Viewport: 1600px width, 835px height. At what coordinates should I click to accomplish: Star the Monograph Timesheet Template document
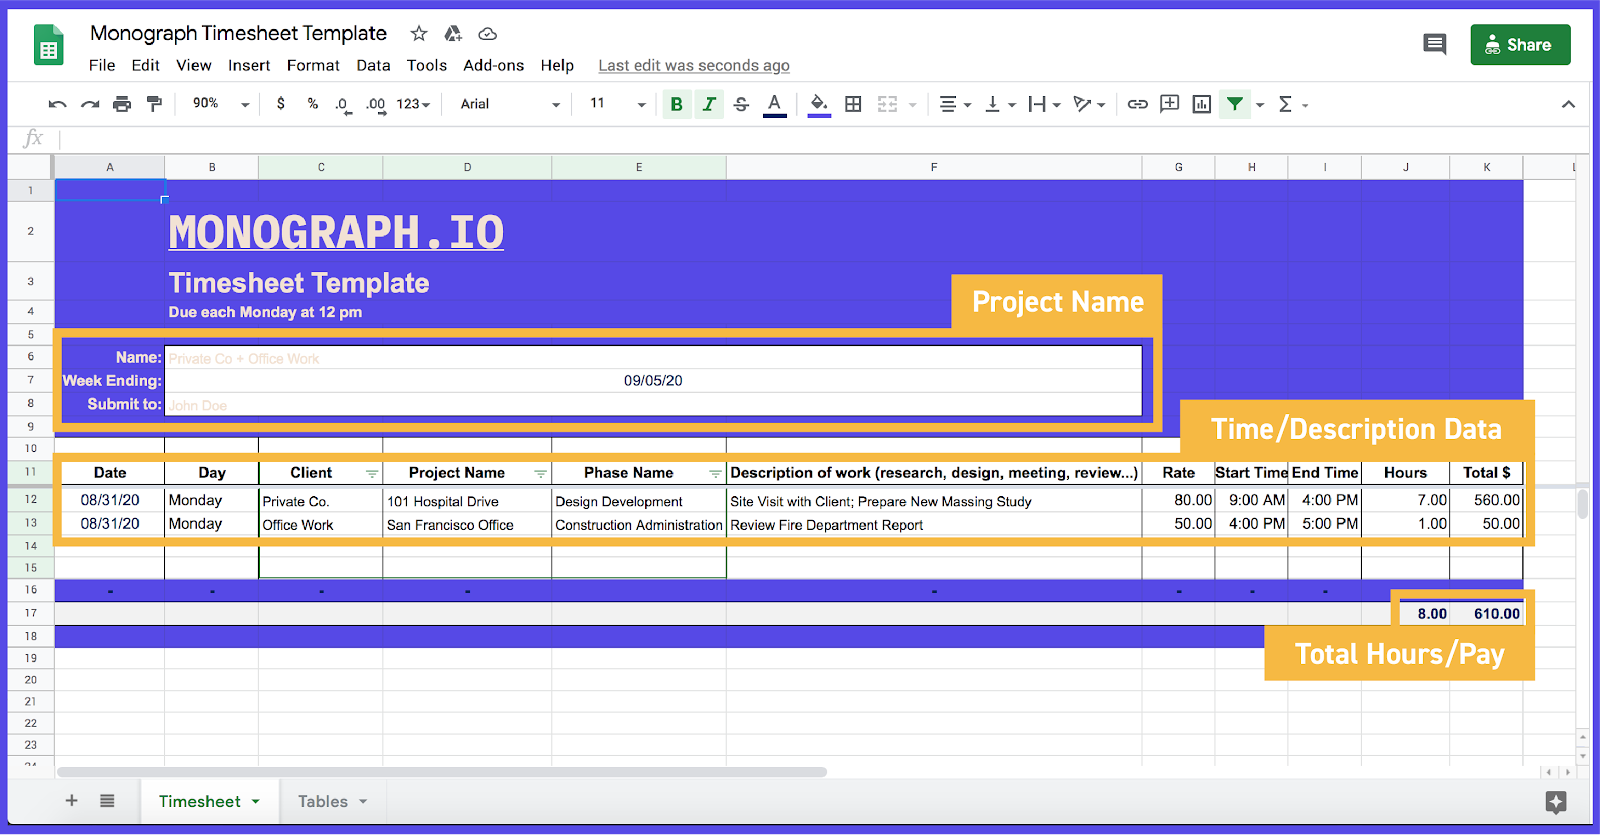419,34
